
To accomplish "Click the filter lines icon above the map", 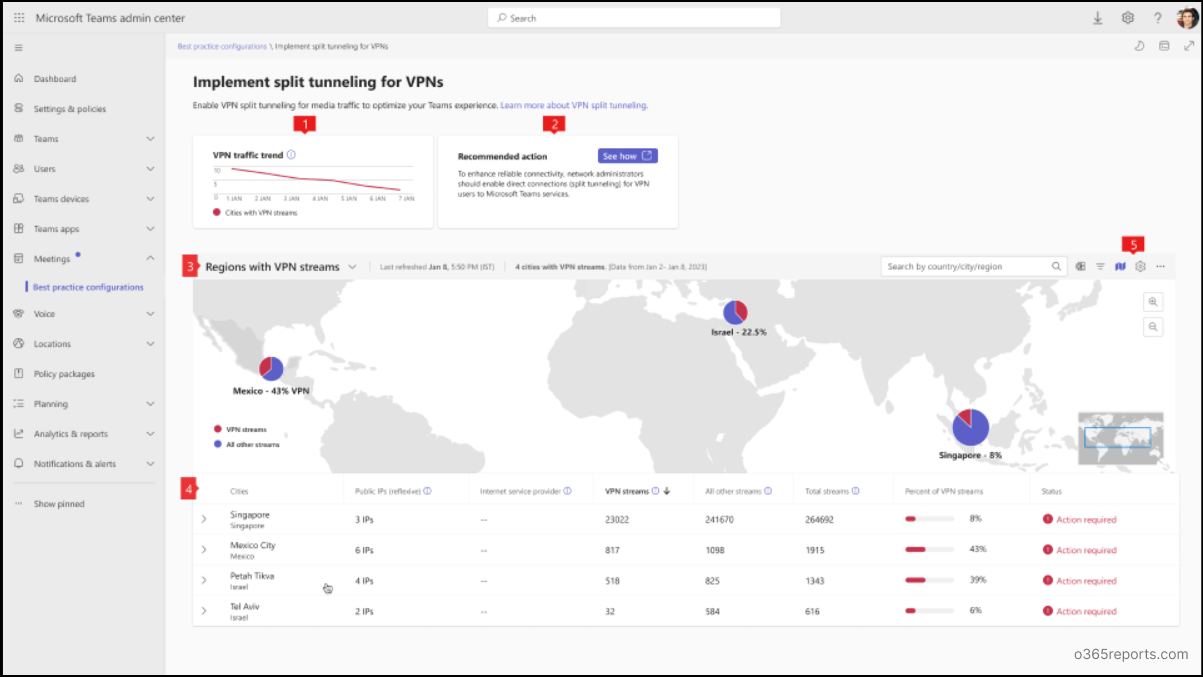I will click(1100, 266).
